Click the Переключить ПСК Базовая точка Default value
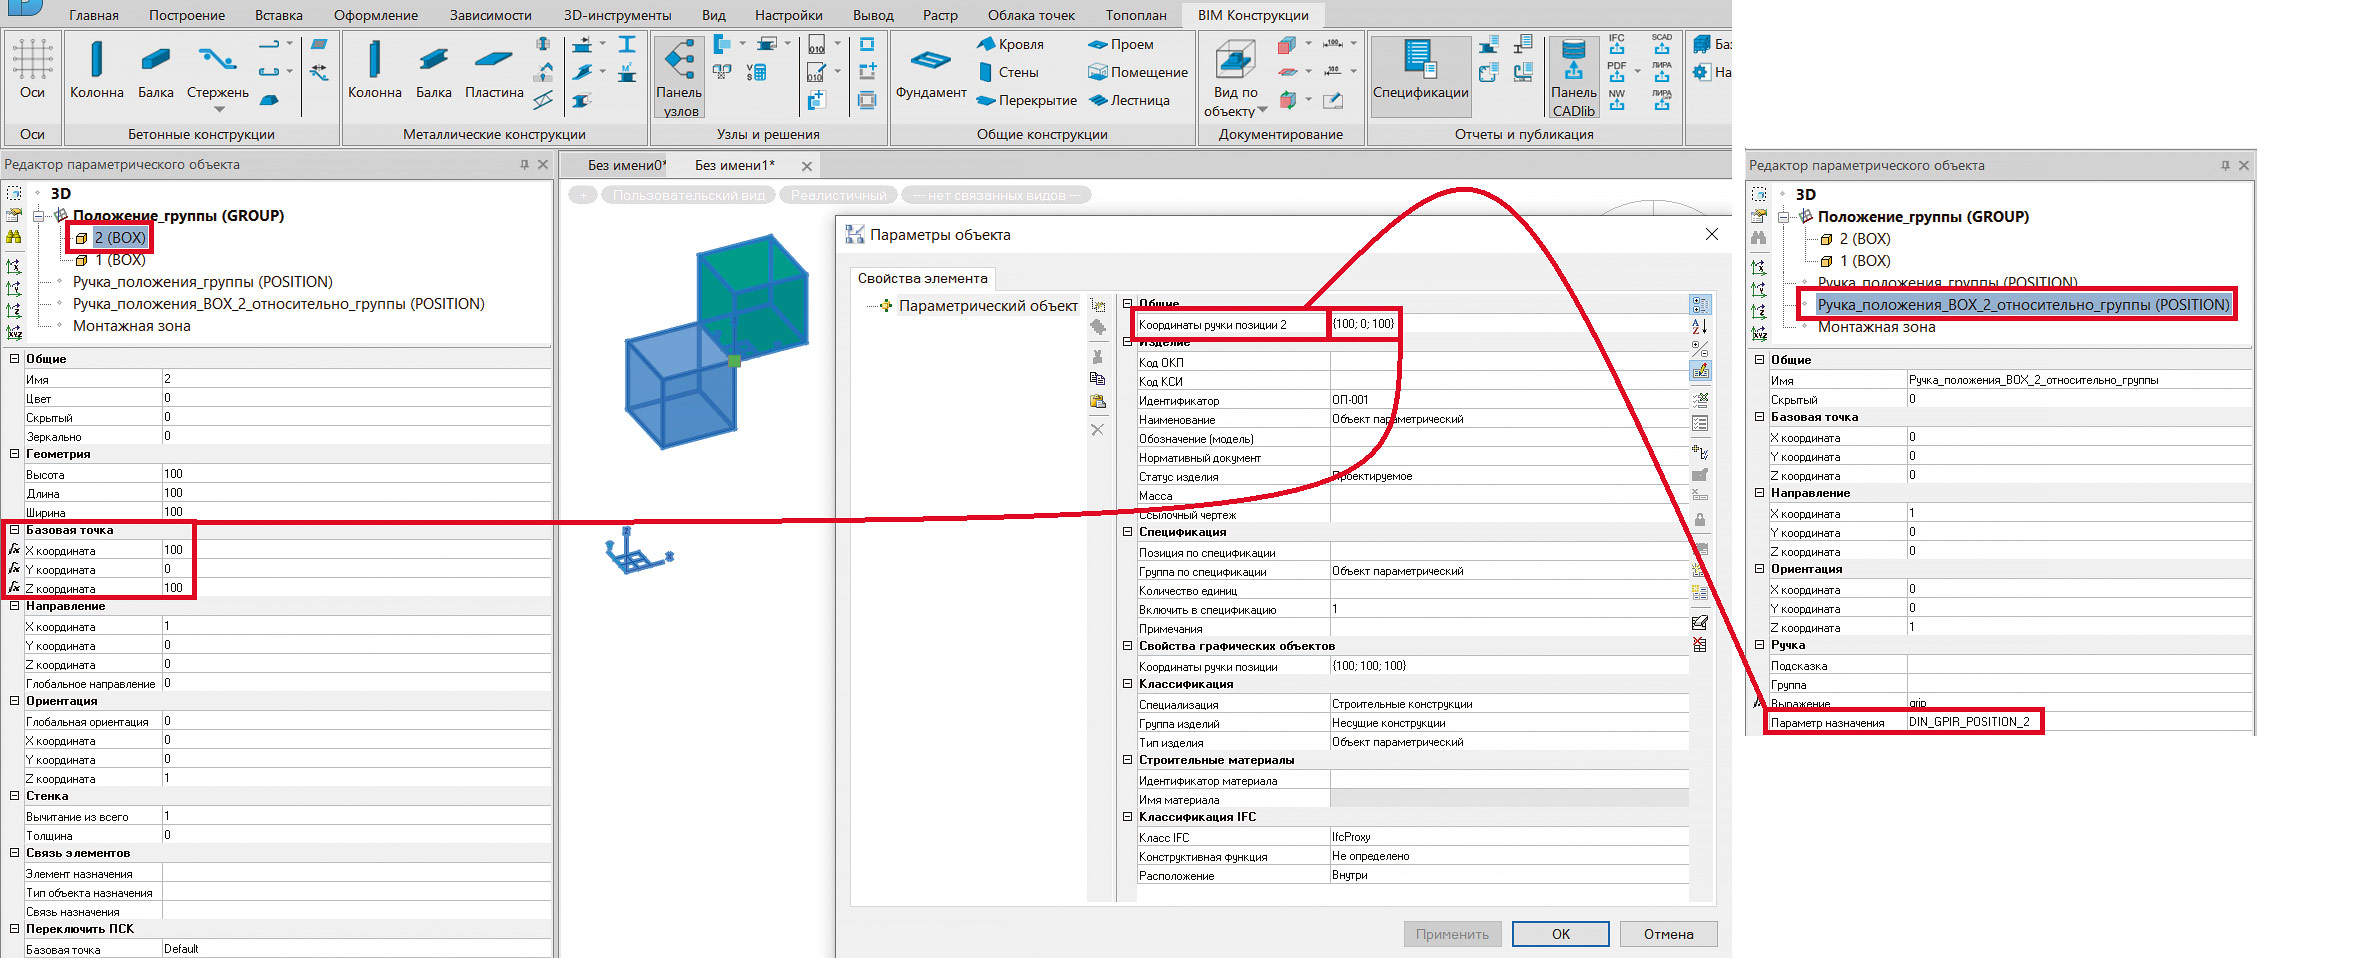The height and width of the screenshot is (958, 2361). [356, 949]
